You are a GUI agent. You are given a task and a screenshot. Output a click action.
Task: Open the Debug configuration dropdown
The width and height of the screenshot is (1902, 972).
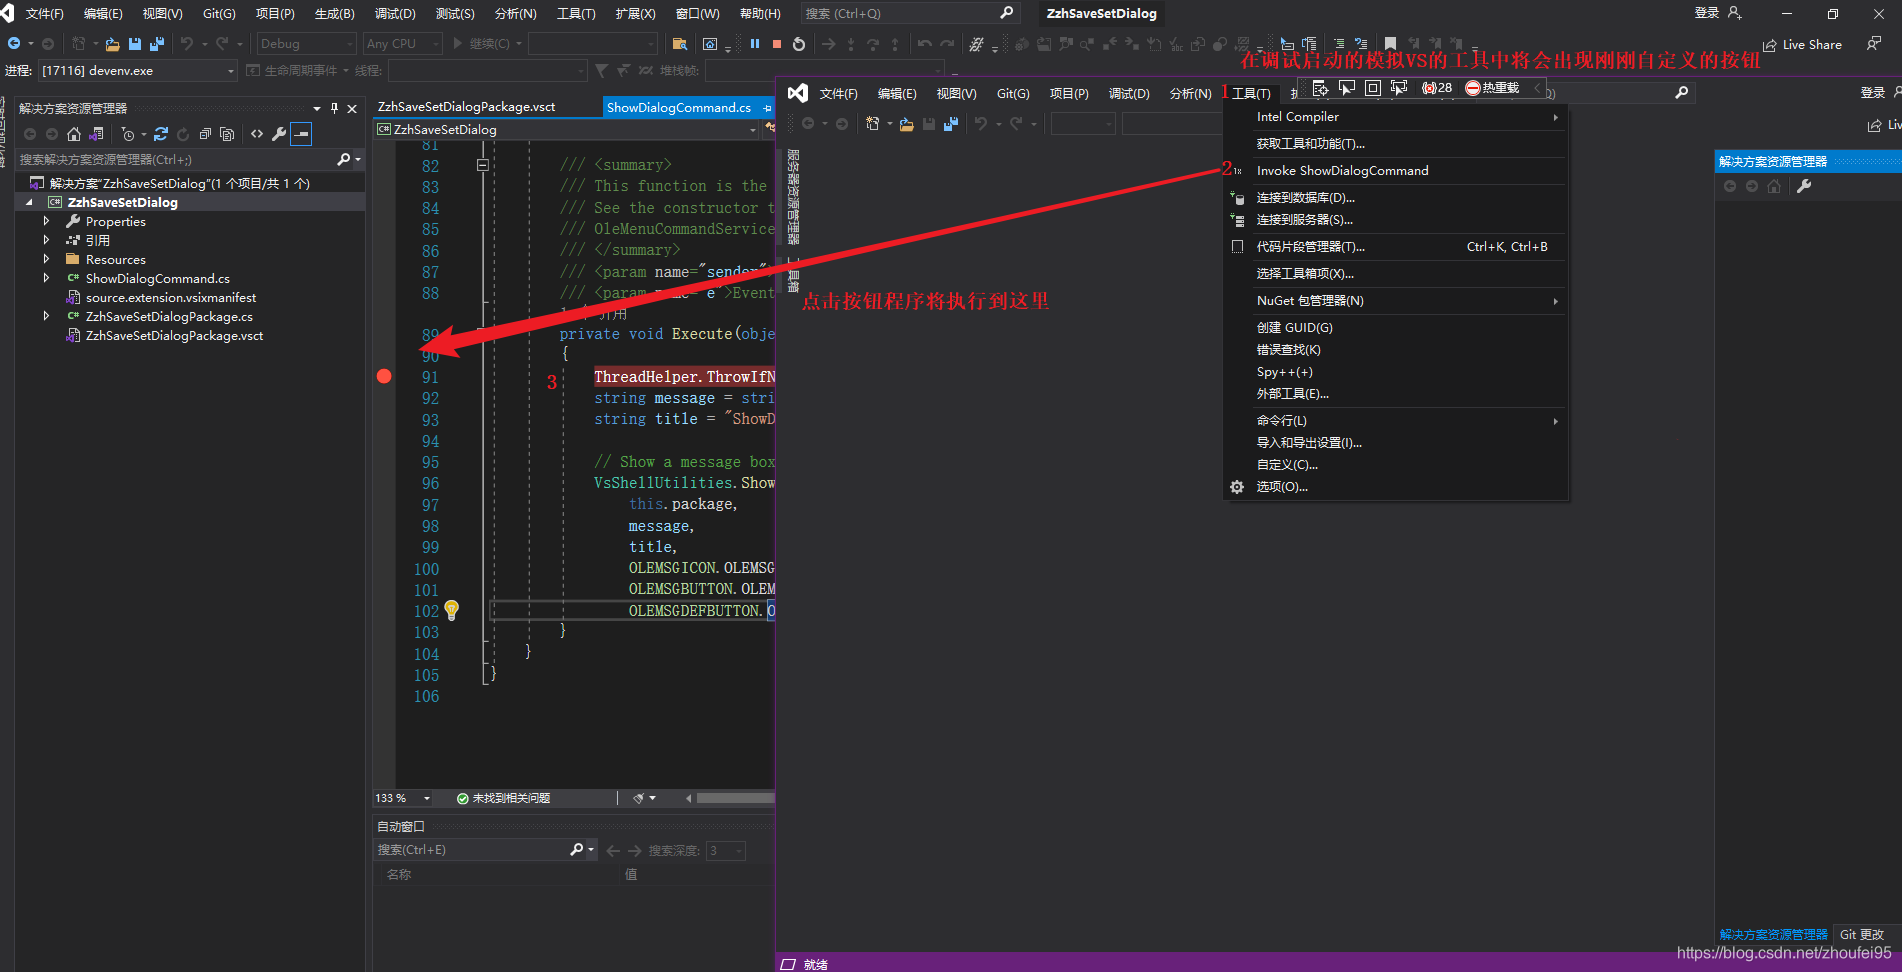point(306,44)
